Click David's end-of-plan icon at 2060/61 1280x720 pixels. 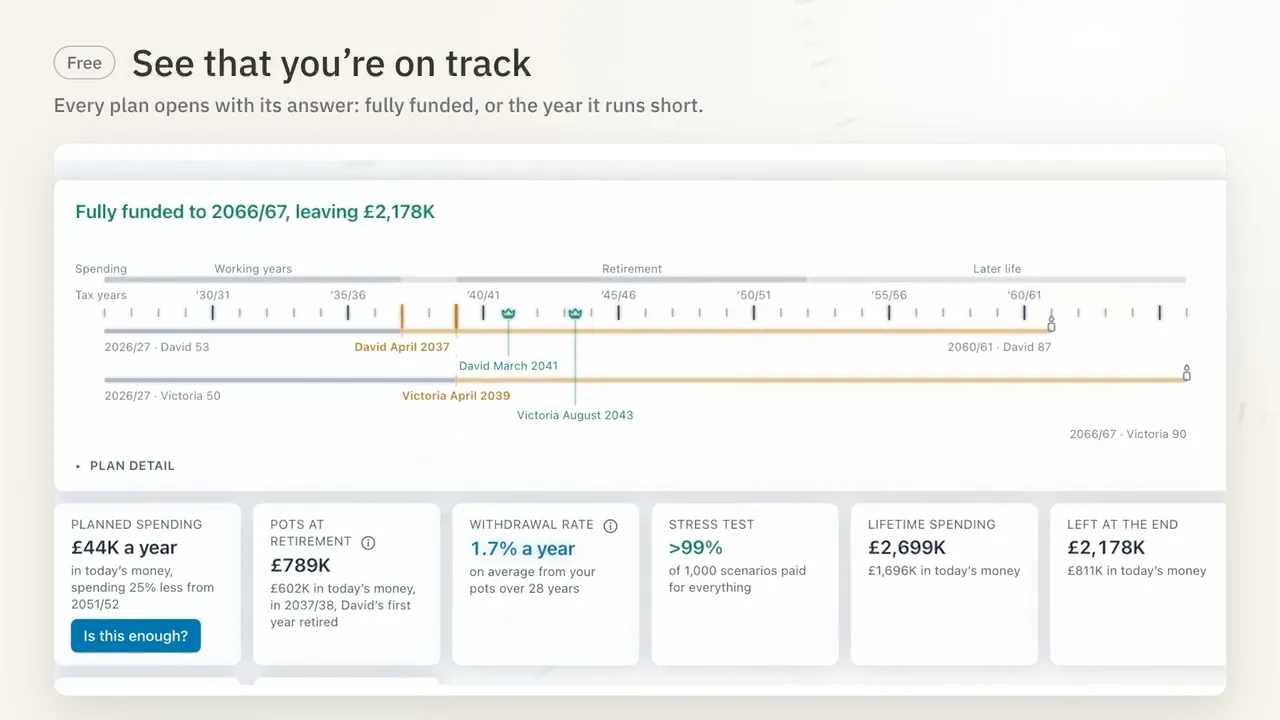click(1051, 324)
